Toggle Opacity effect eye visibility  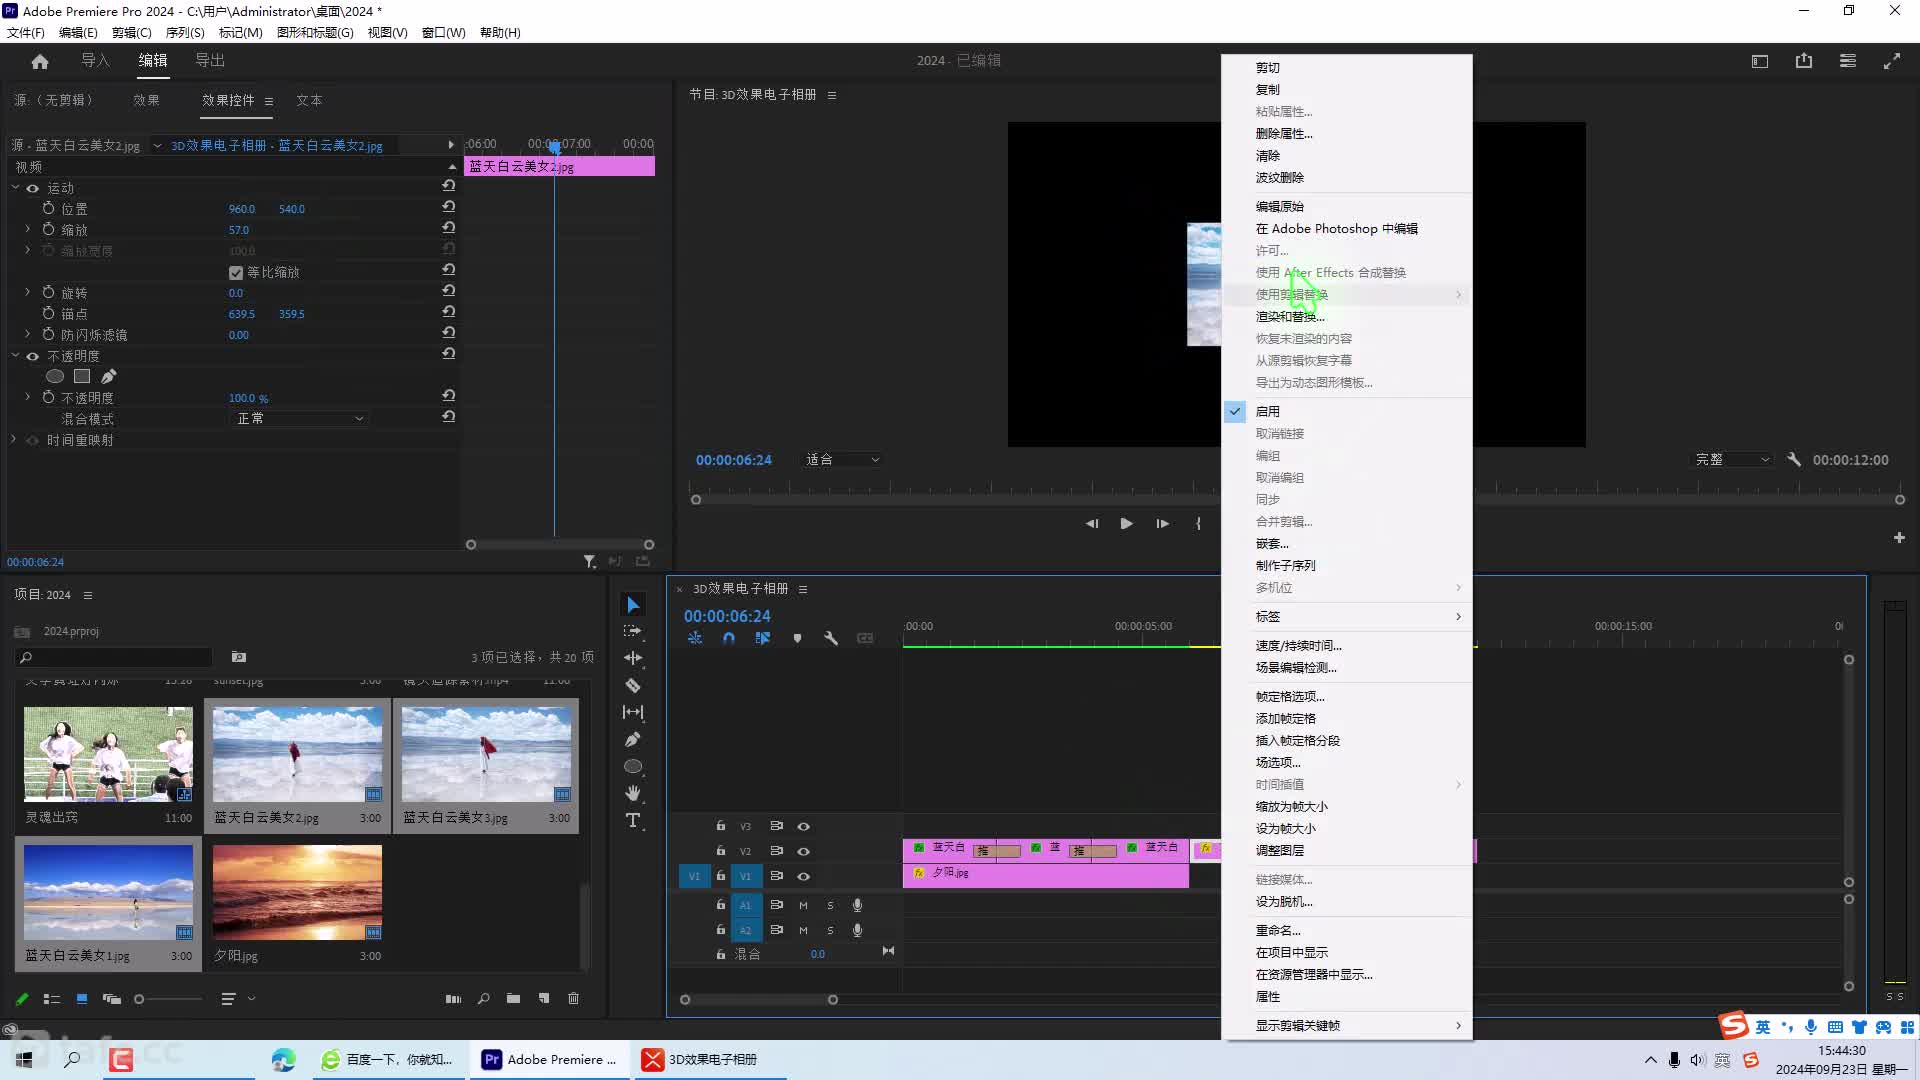pos(33,356)
